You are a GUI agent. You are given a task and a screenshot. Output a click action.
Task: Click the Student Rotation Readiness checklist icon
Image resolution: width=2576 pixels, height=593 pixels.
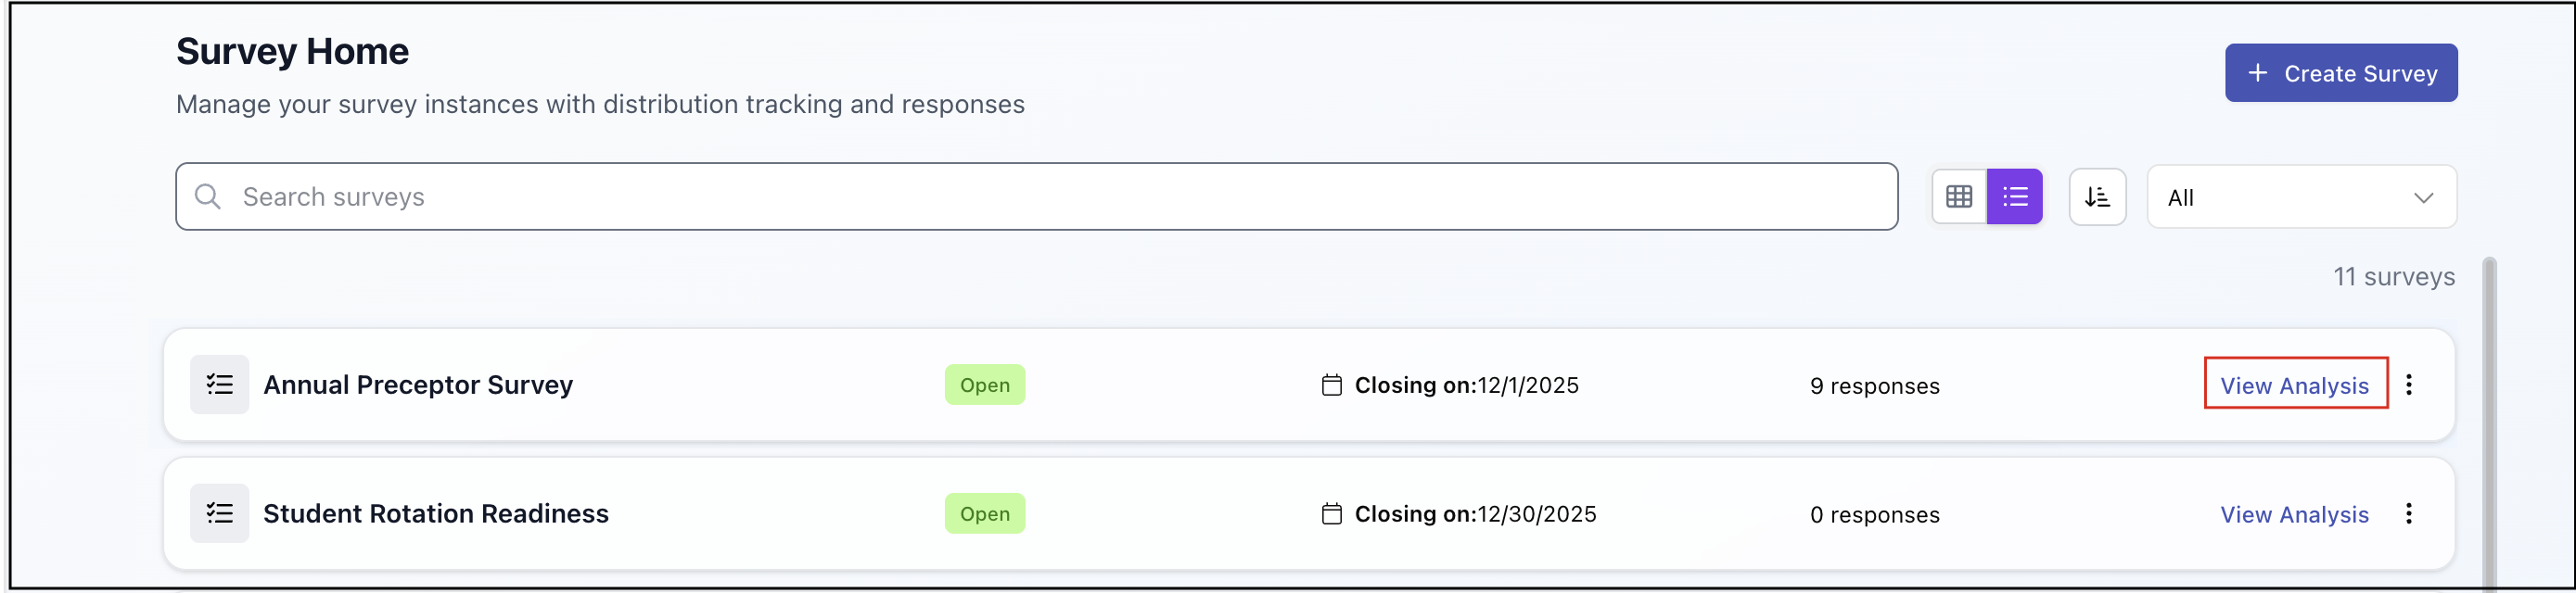pyautogui.click(x=220, y=514)
